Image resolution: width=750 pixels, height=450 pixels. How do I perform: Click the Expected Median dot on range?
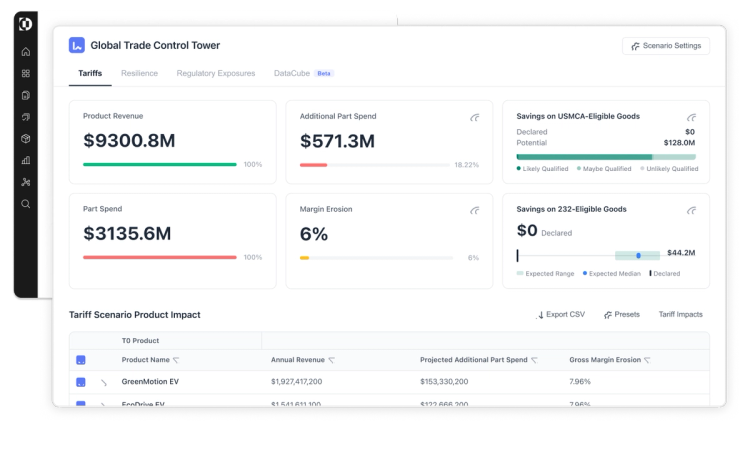pos(639,256)
